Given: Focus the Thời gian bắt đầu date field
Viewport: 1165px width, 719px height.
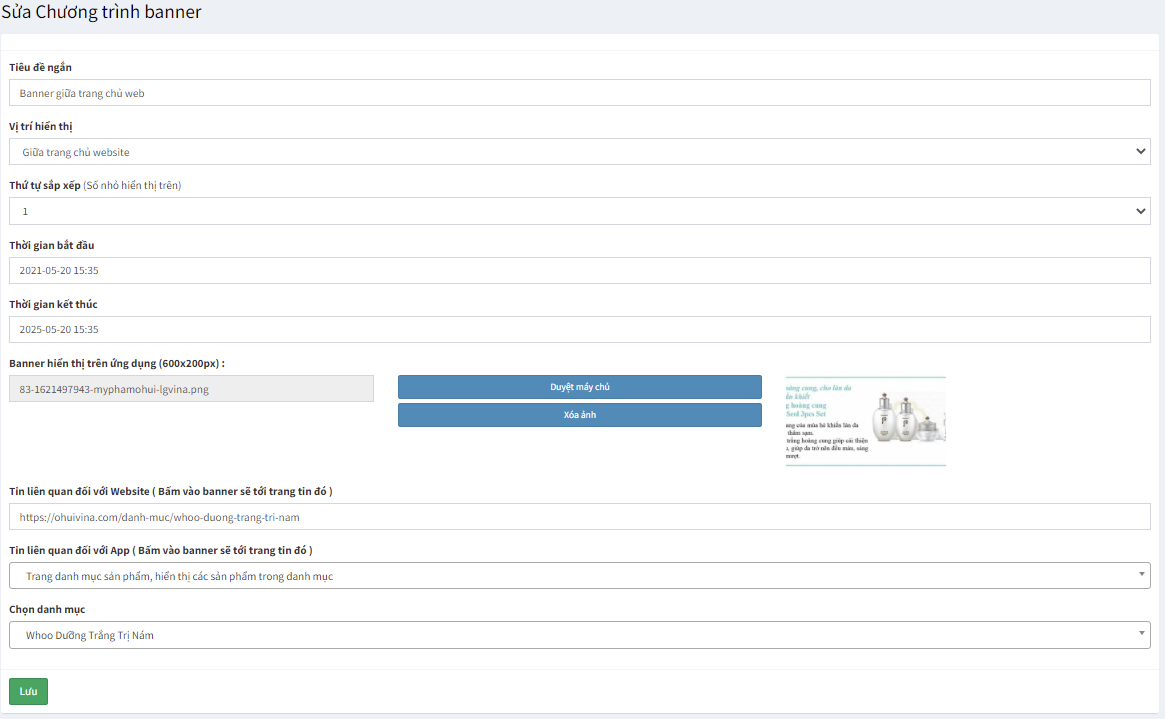Looking at the screenshot, I should pyautogui.click(x=579, y=270).
